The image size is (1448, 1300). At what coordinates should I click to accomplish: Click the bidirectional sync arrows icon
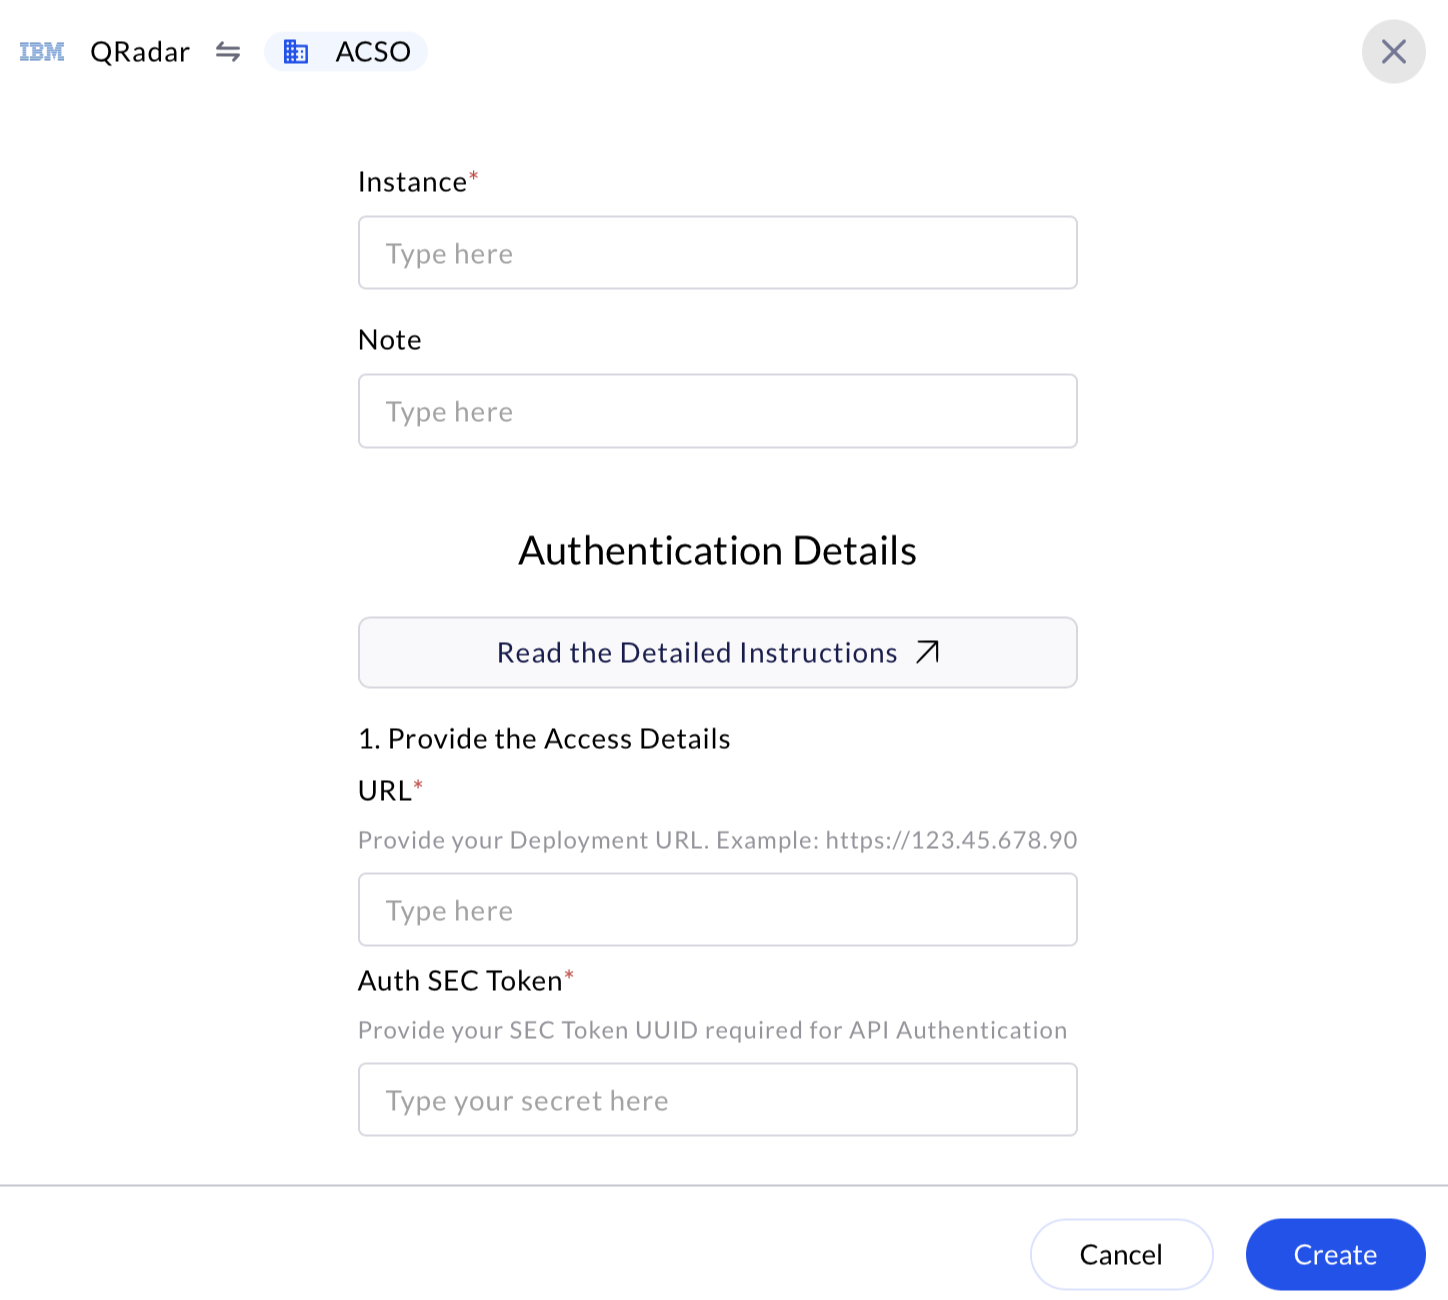[228, 52]
